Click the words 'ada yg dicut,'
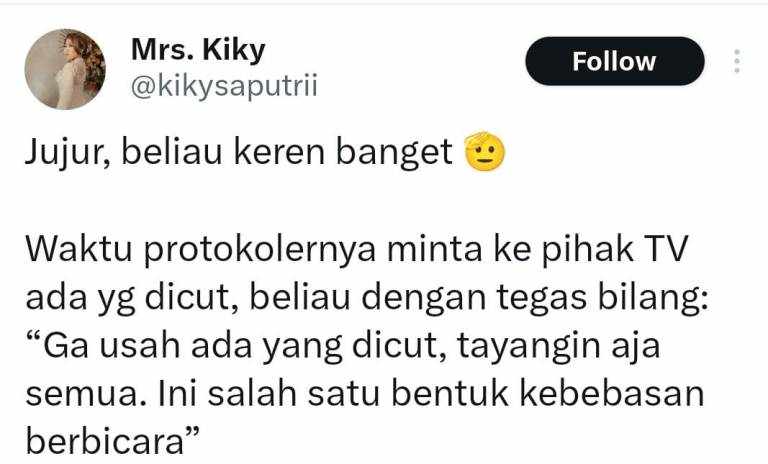The width and height of the screenshot is (768, 464). click(x=132, y=298)
